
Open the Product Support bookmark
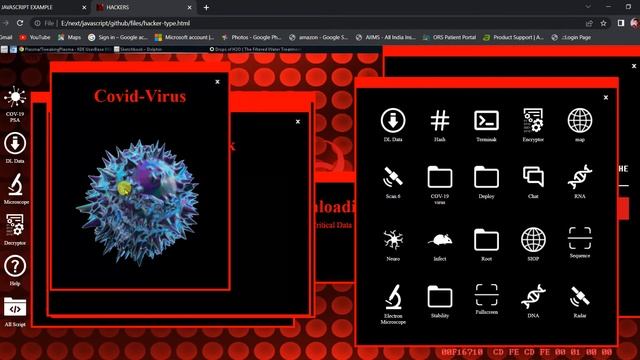click(513, 37)
